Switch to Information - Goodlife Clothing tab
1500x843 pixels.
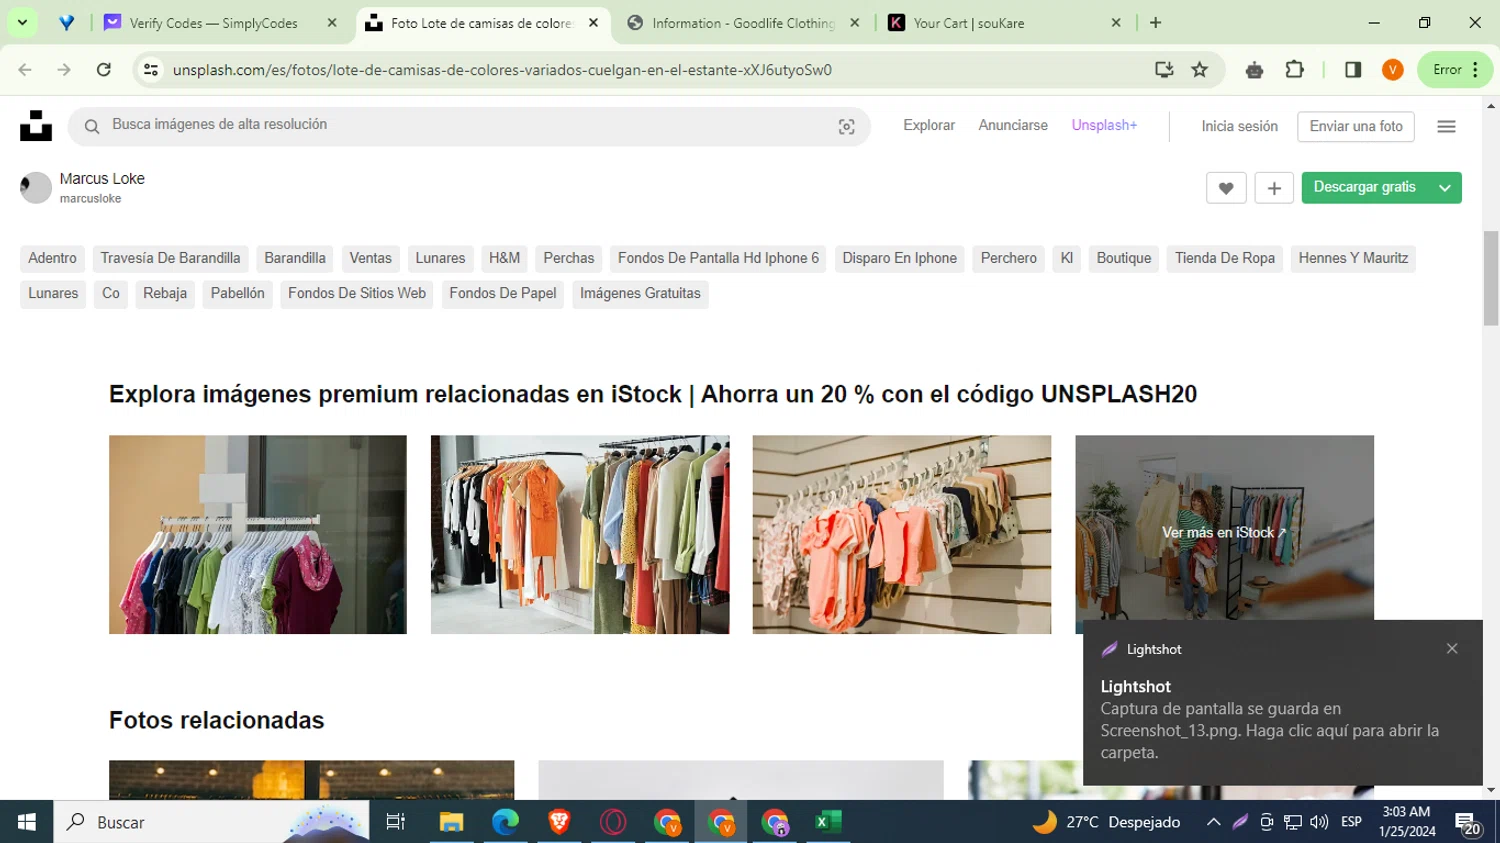tap(742, 22)
